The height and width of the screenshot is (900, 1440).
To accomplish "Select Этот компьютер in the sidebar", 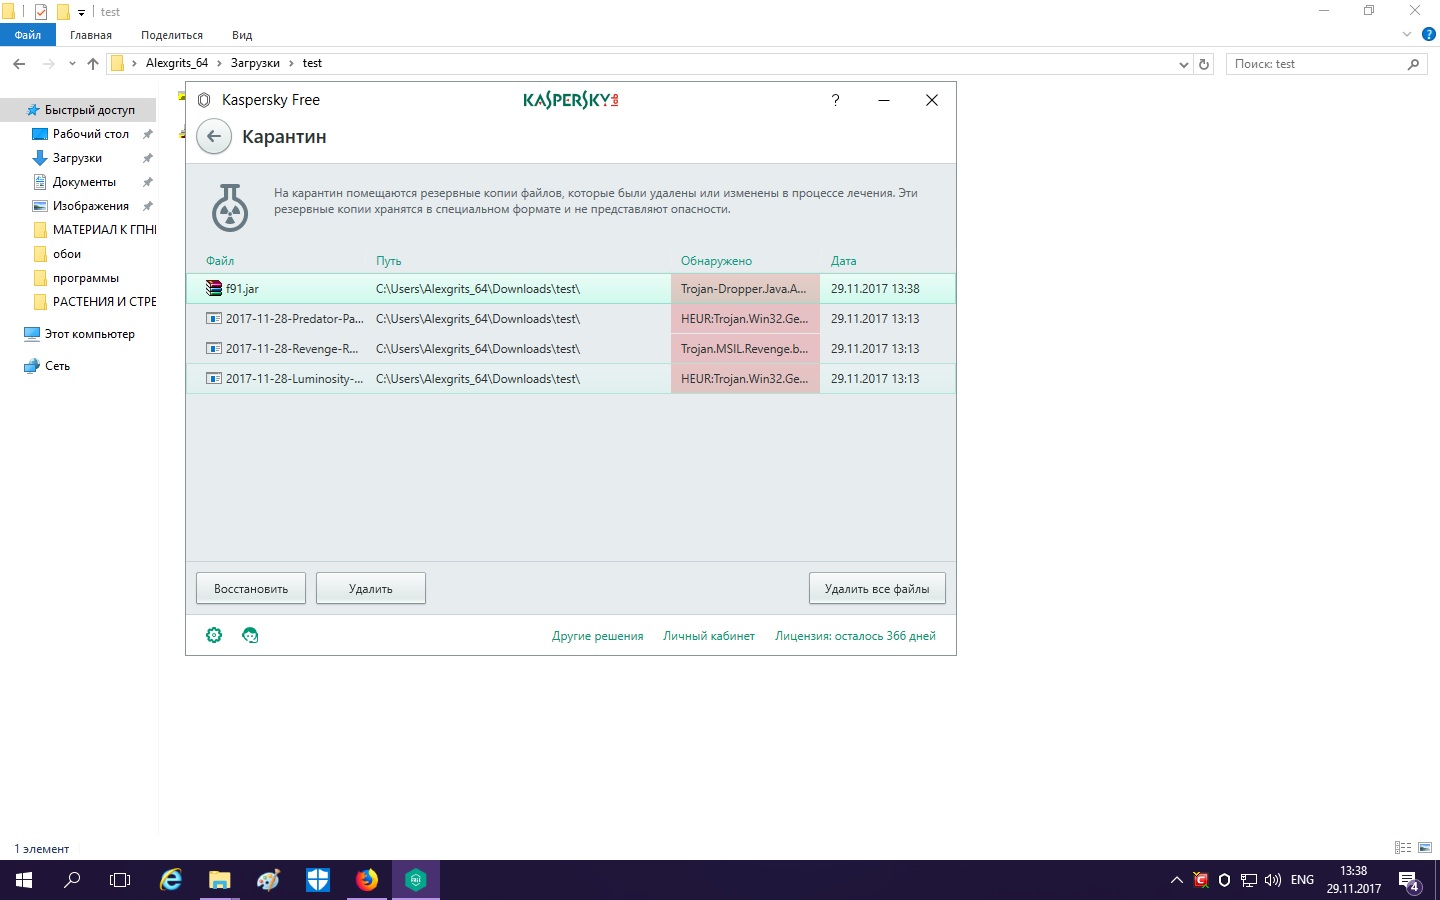I will (80, 334).
